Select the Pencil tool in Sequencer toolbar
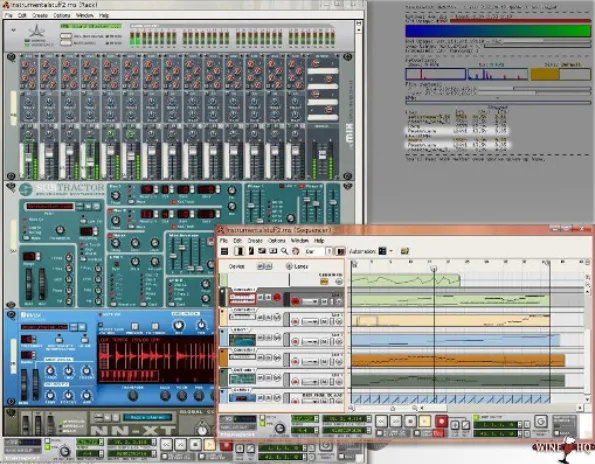595x464 pixels. coord(251,251)
